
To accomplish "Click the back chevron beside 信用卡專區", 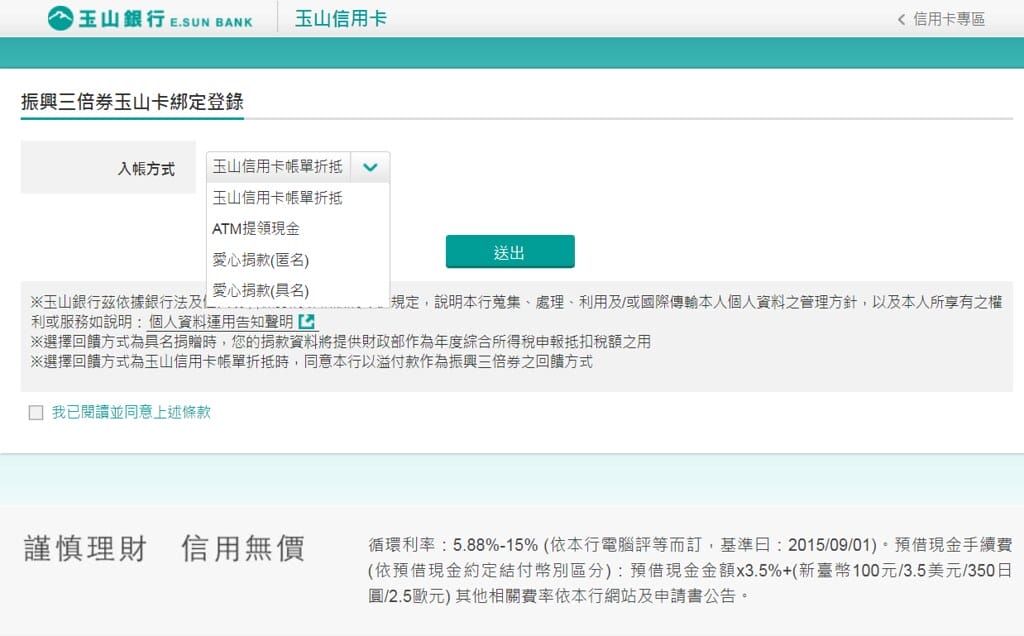I will [902, 20].
